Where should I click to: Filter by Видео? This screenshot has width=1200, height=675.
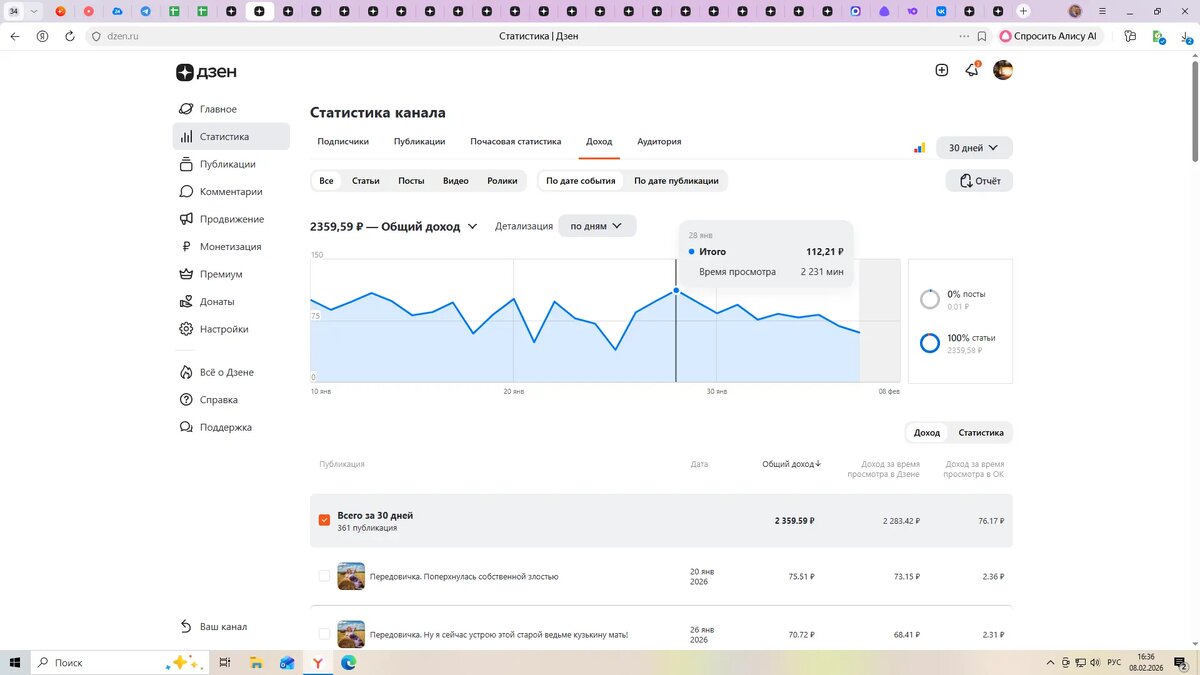pyautogui.click(x=456, y=181)
